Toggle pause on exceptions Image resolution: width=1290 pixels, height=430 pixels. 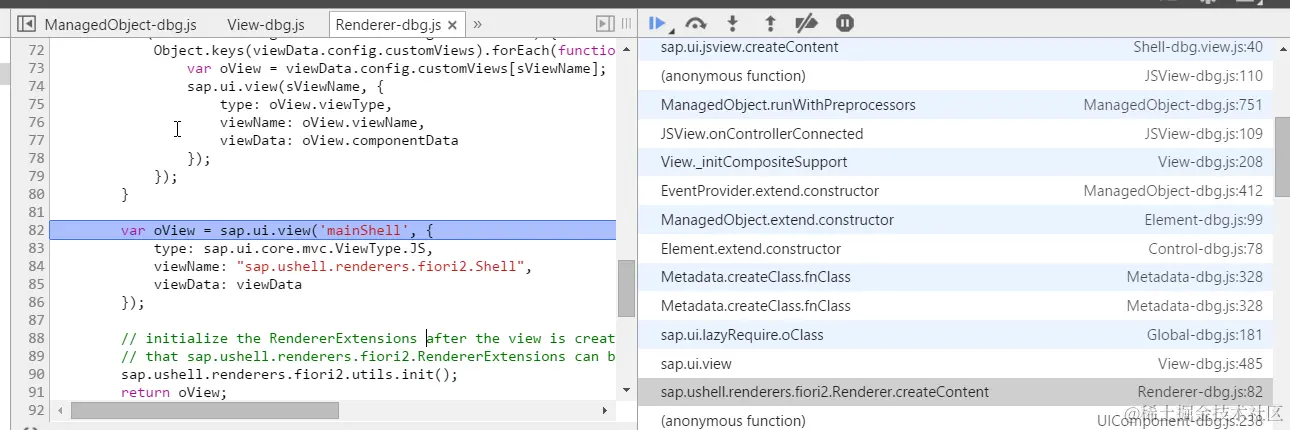pos(844,22)
